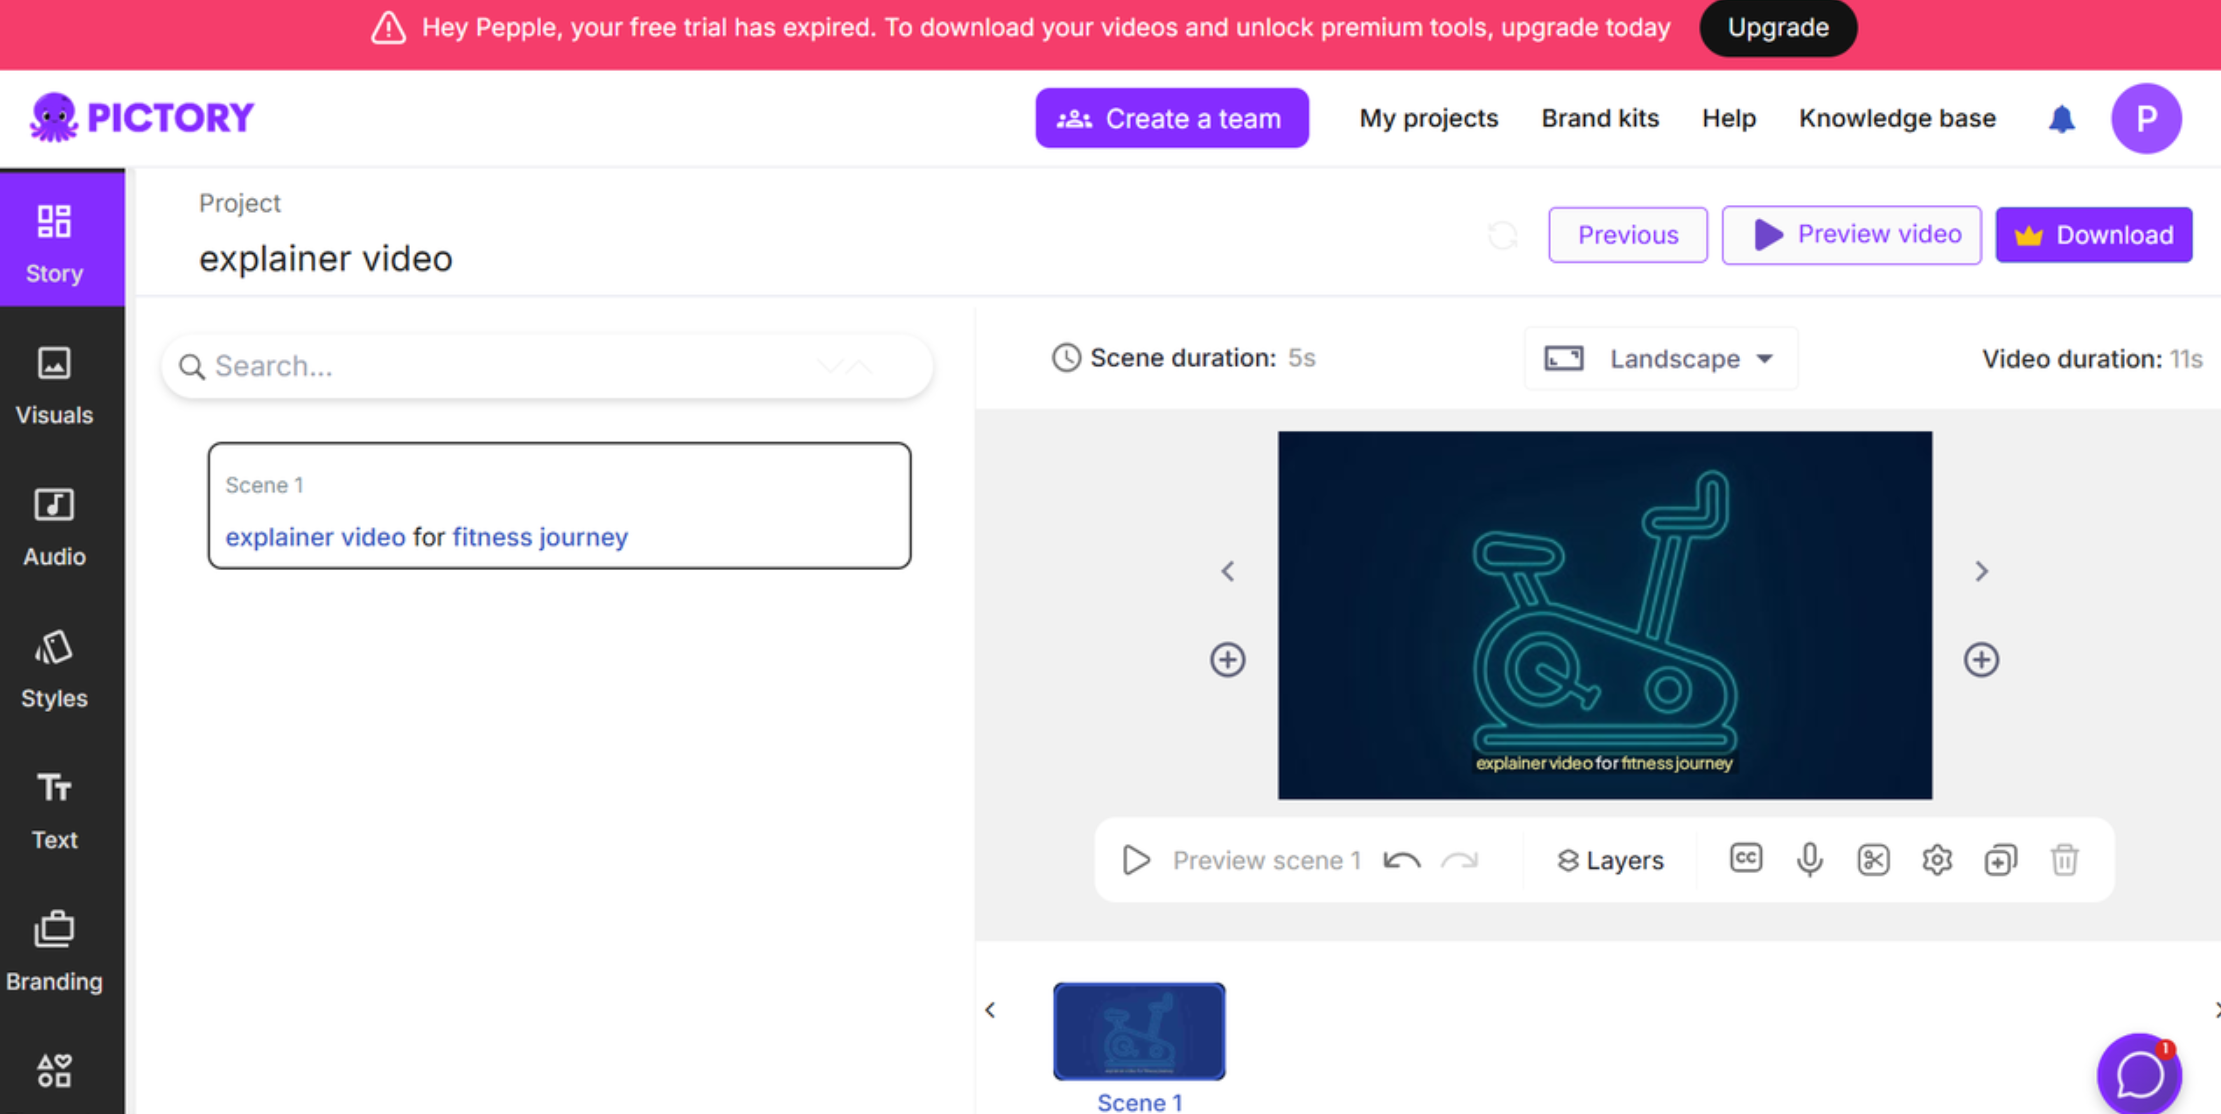Duplicate scene with the copy icon

tap(2001, 860)
